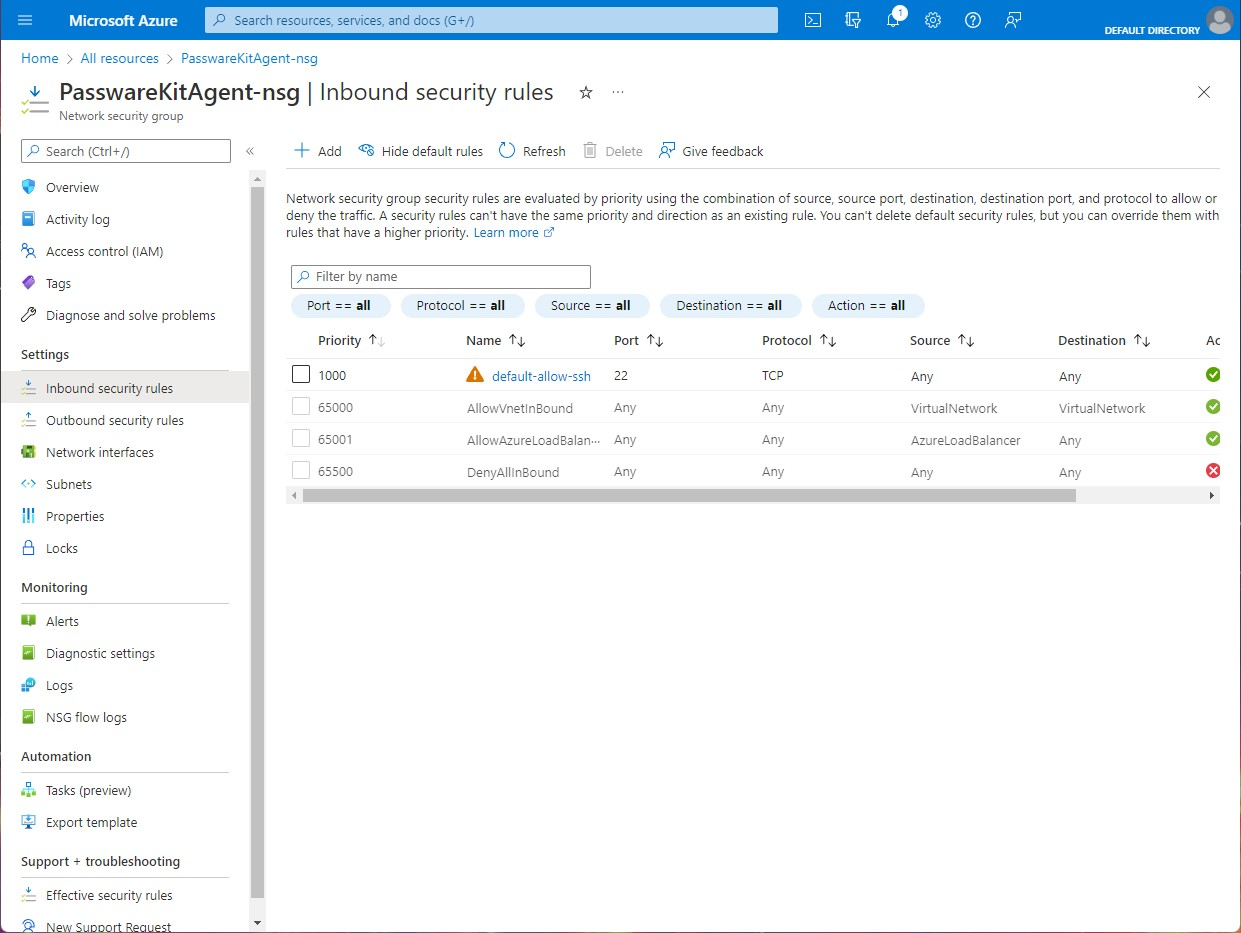Open the Learn more link
Viewport: 1241px width, 933px height.
tap(513, 233)
